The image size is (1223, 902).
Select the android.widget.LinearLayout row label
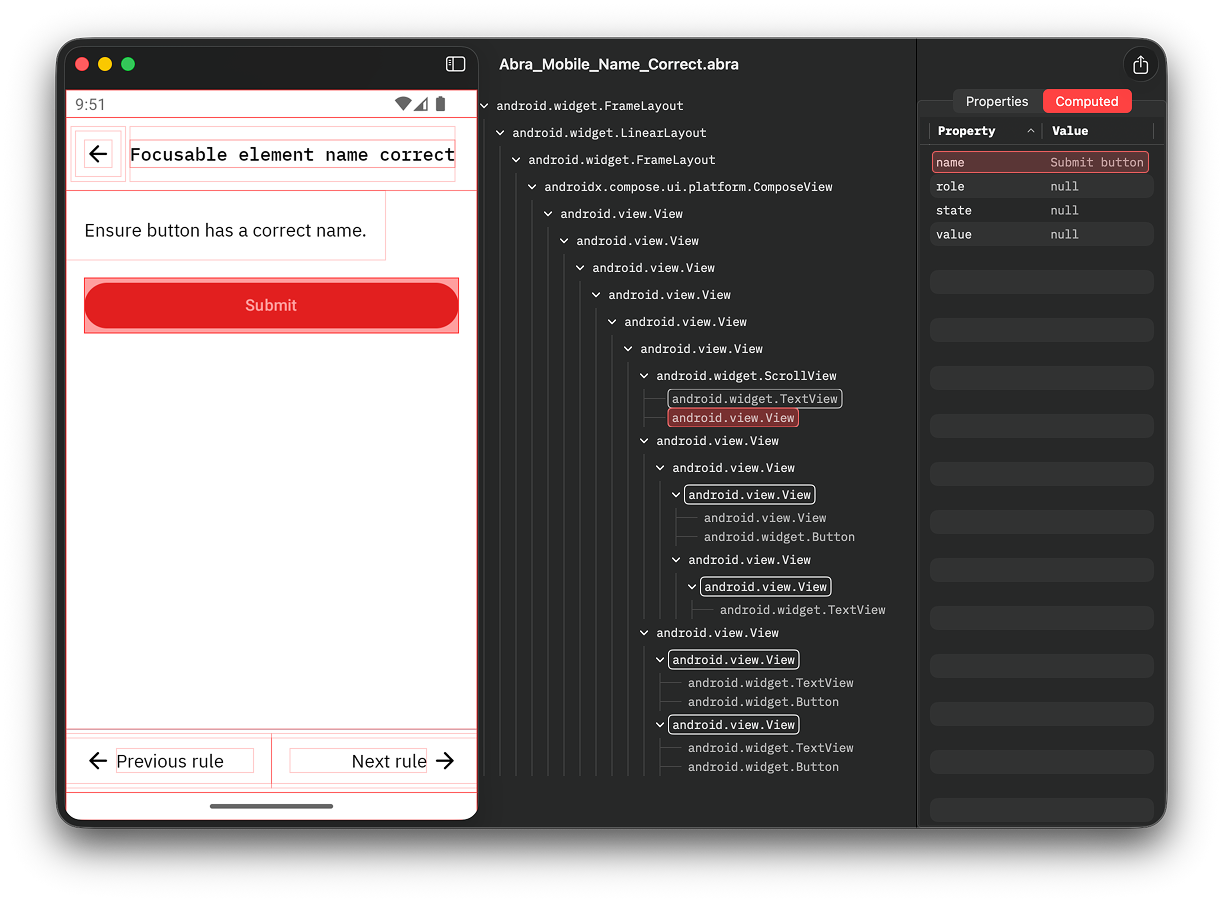609,133
